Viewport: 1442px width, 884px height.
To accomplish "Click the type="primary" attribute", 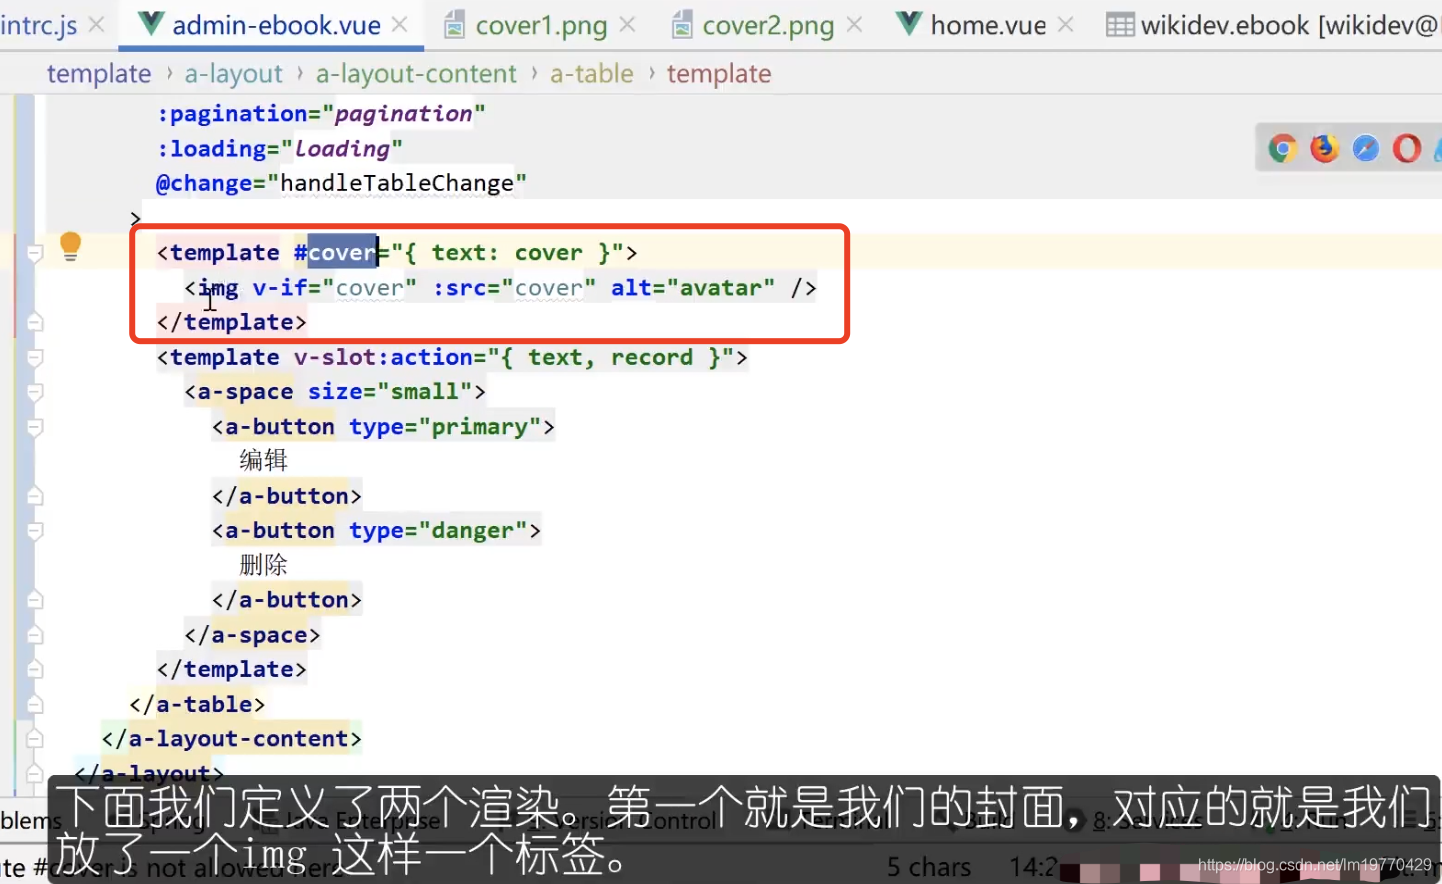I will click(x=445, y=427).
